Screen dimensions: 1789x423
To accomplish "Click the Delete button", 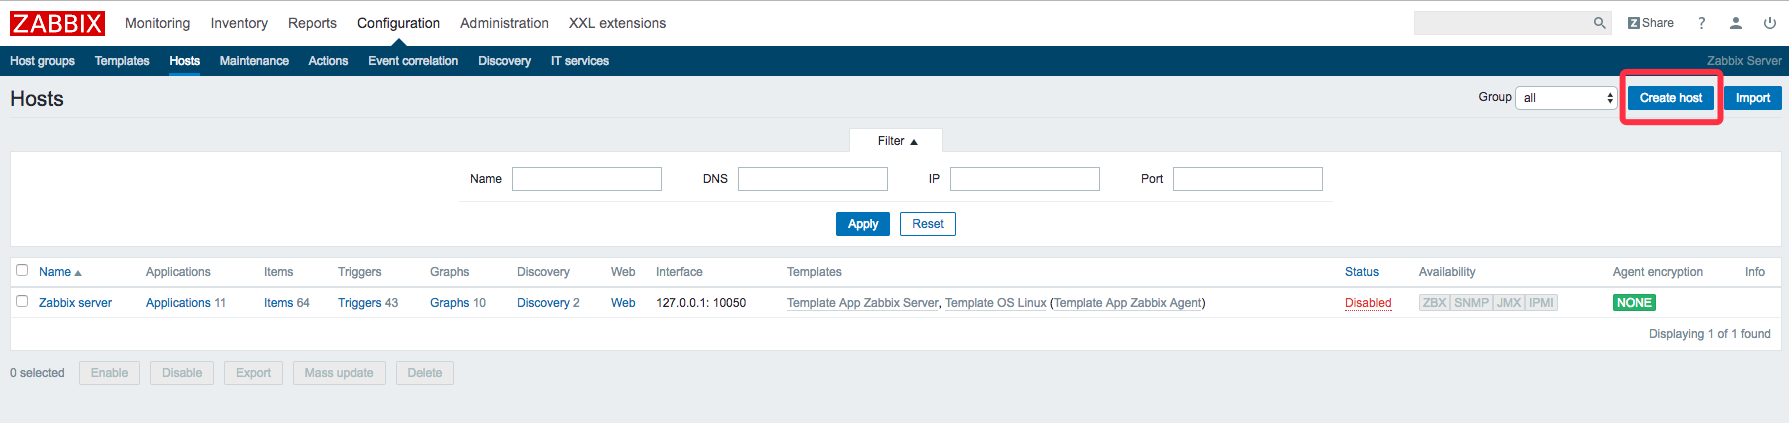I will click(x=425, y=373).
